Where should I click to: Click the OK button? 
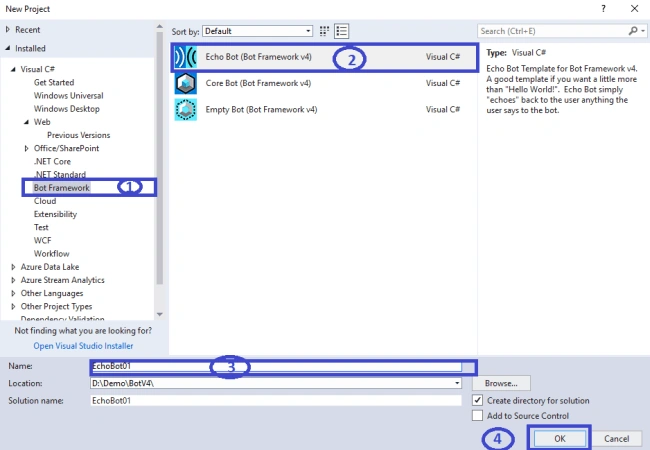[x=560, y=439]
